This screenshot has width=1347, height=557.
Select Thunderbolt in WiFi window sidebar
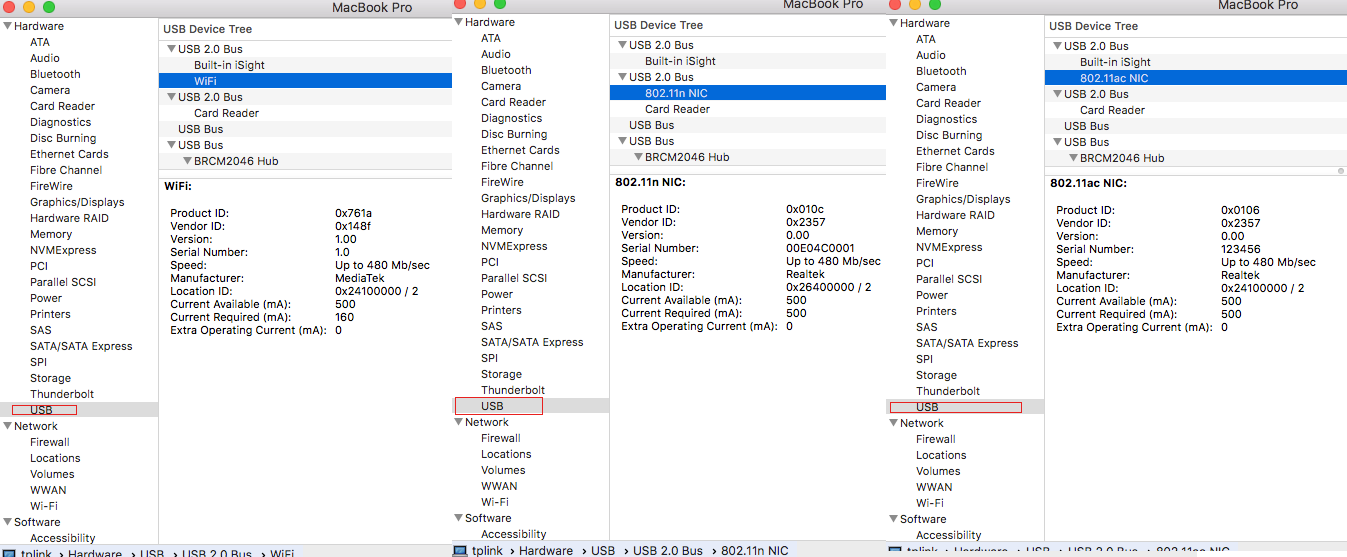(x=62, y=394)
